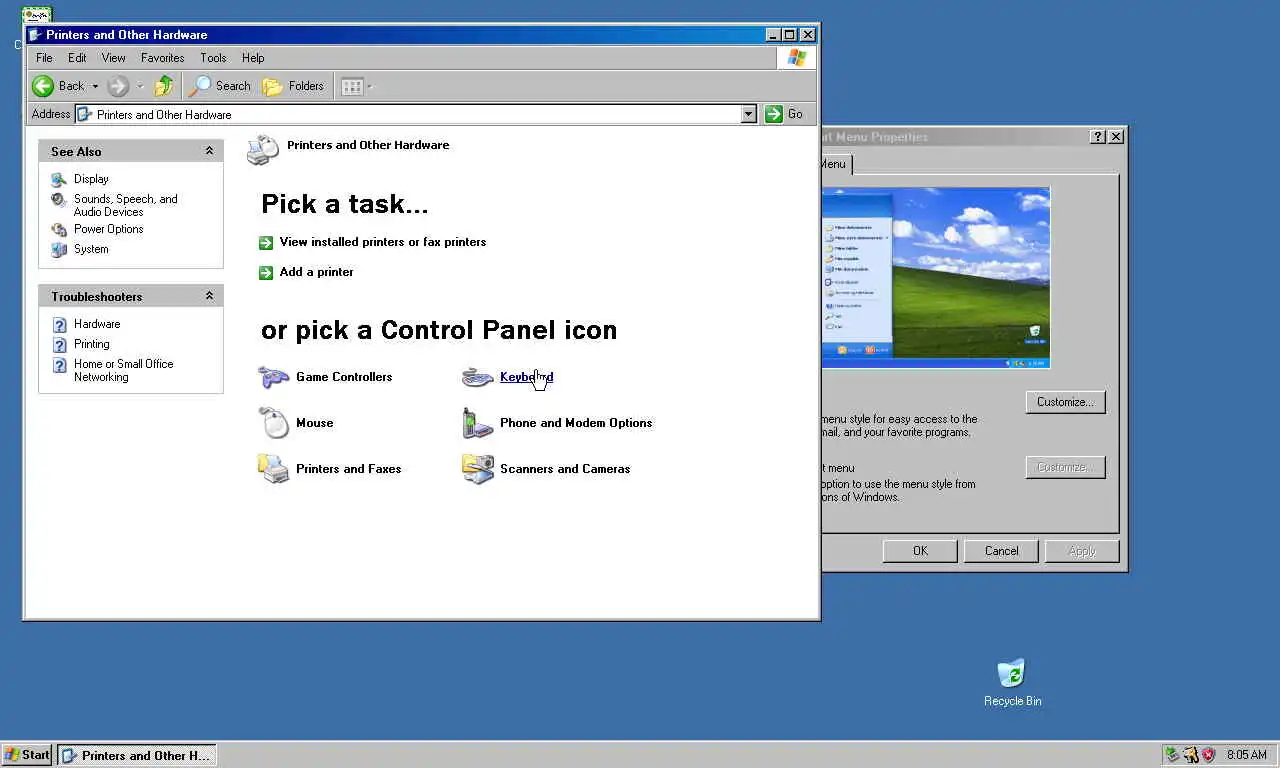This screenshot has width=1280, height=768.
Task: Click the Safely Remove Hardware tray icon
Action: tap(1173, 755)
